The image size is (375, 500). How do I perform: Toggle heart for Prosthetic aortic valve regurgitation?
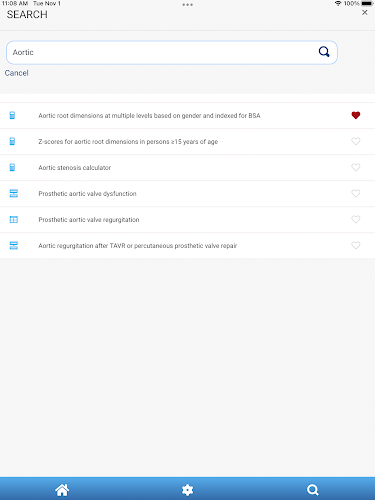click(x=356, y=219)
